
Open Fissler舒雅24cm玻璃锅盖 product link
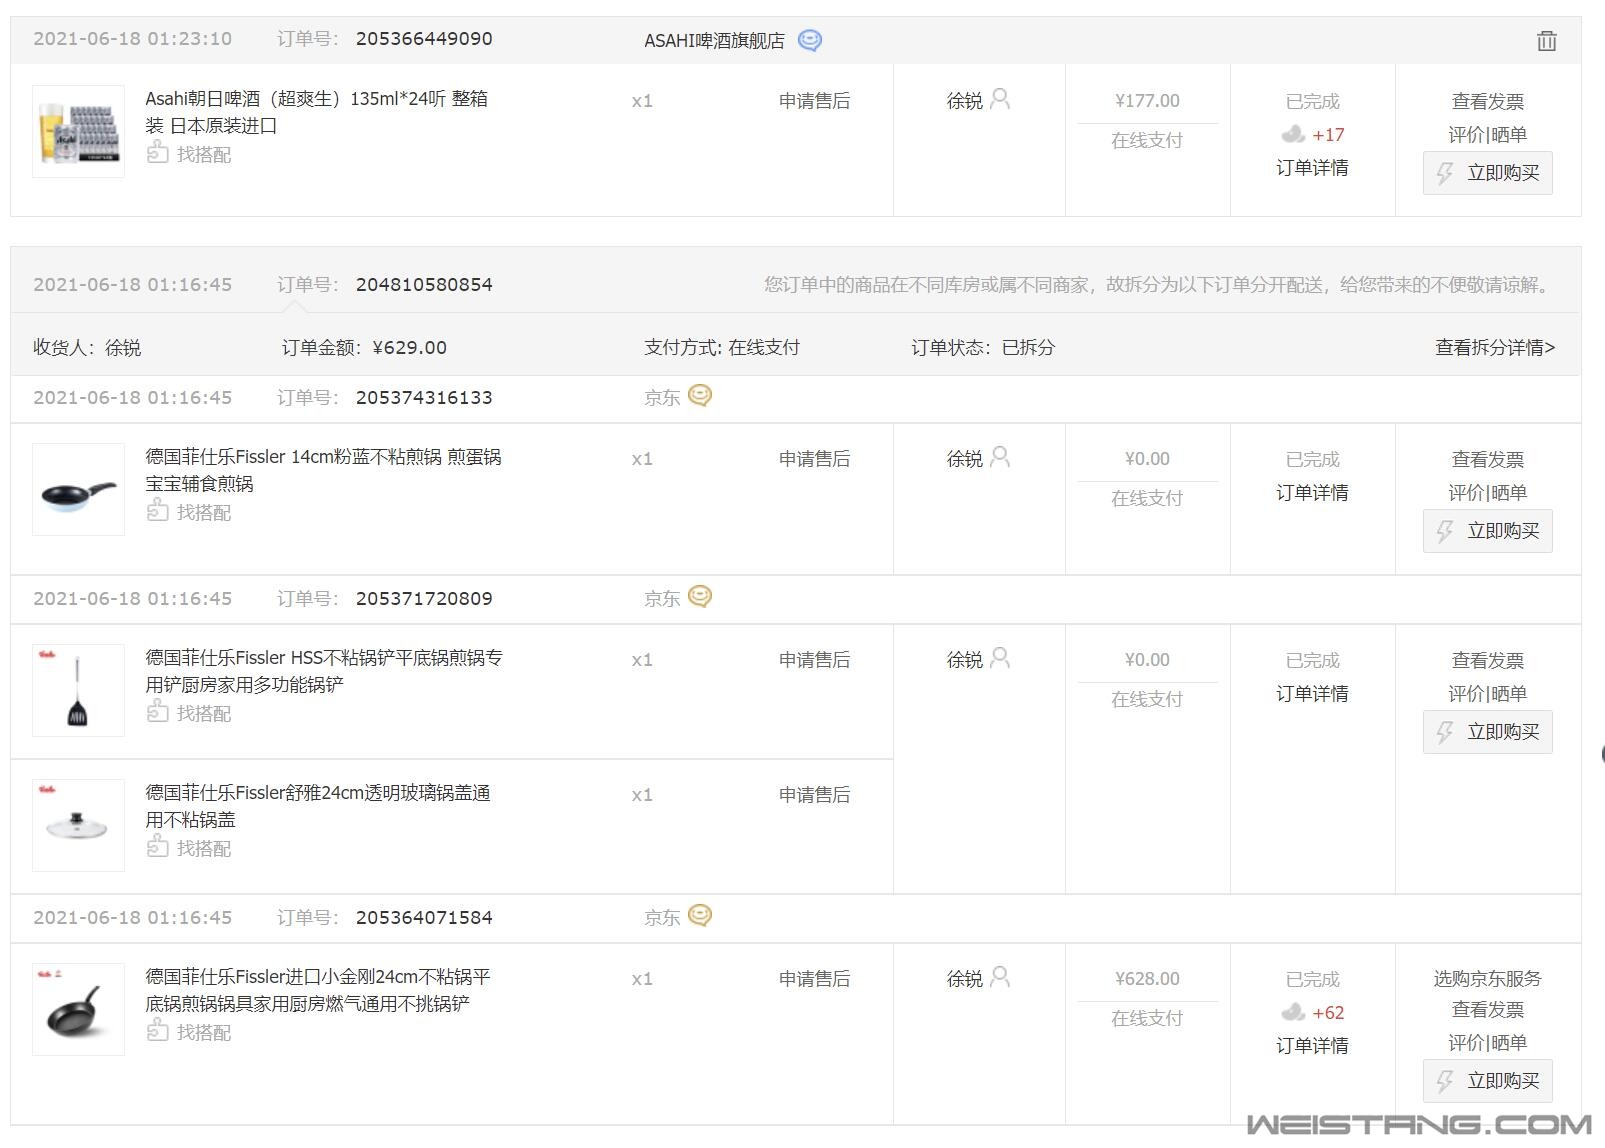pos(318,806)
